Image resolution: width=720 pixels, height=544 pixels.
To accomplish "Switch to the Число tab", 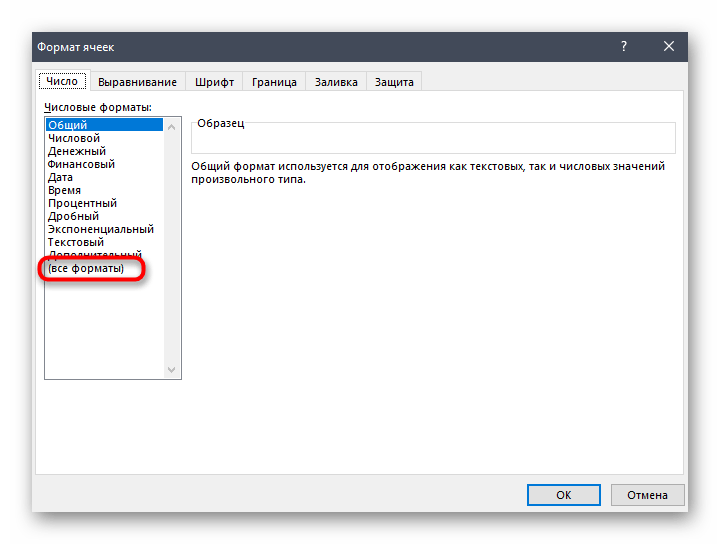I will click(x=62, y=81).
